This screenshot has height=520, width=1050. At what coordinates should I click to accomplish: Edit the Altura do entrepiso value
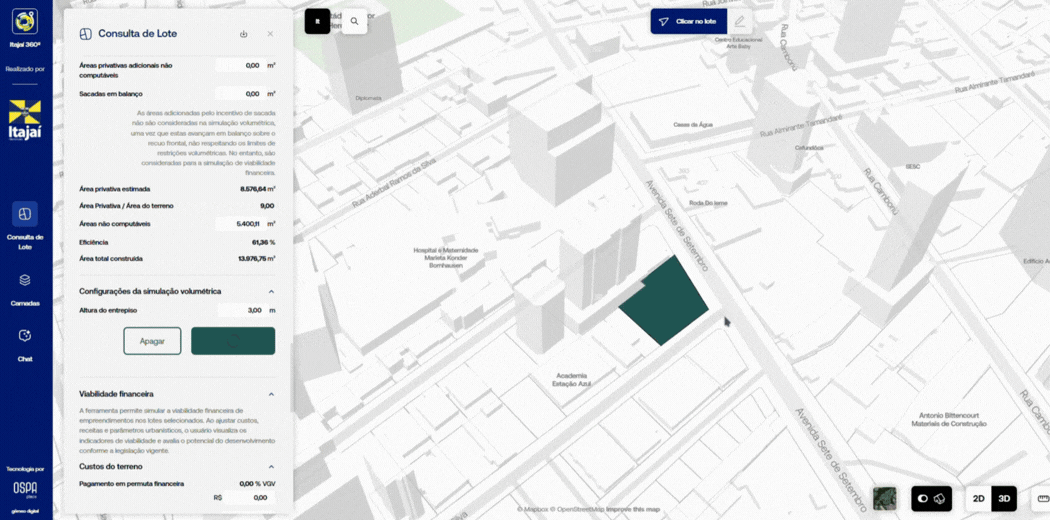tap(241, 311)
